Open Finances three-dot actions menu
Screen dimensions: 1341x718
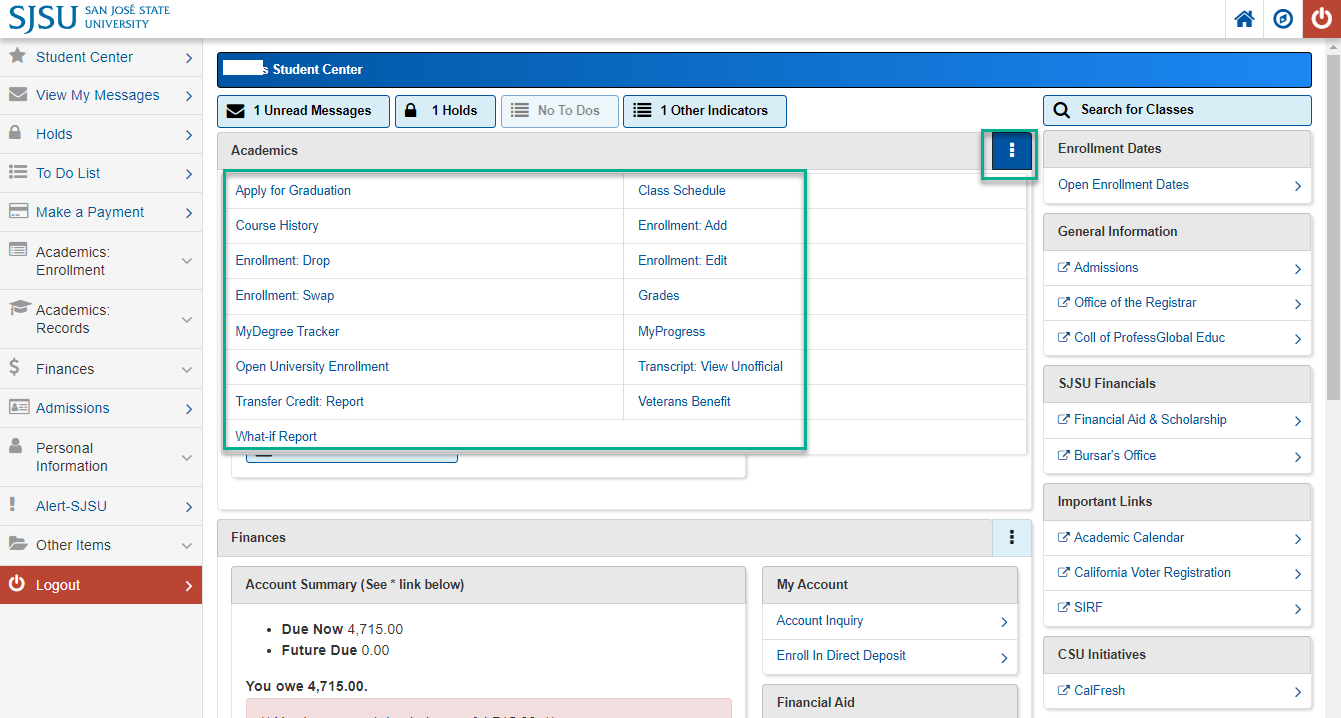click(1012, 538)
